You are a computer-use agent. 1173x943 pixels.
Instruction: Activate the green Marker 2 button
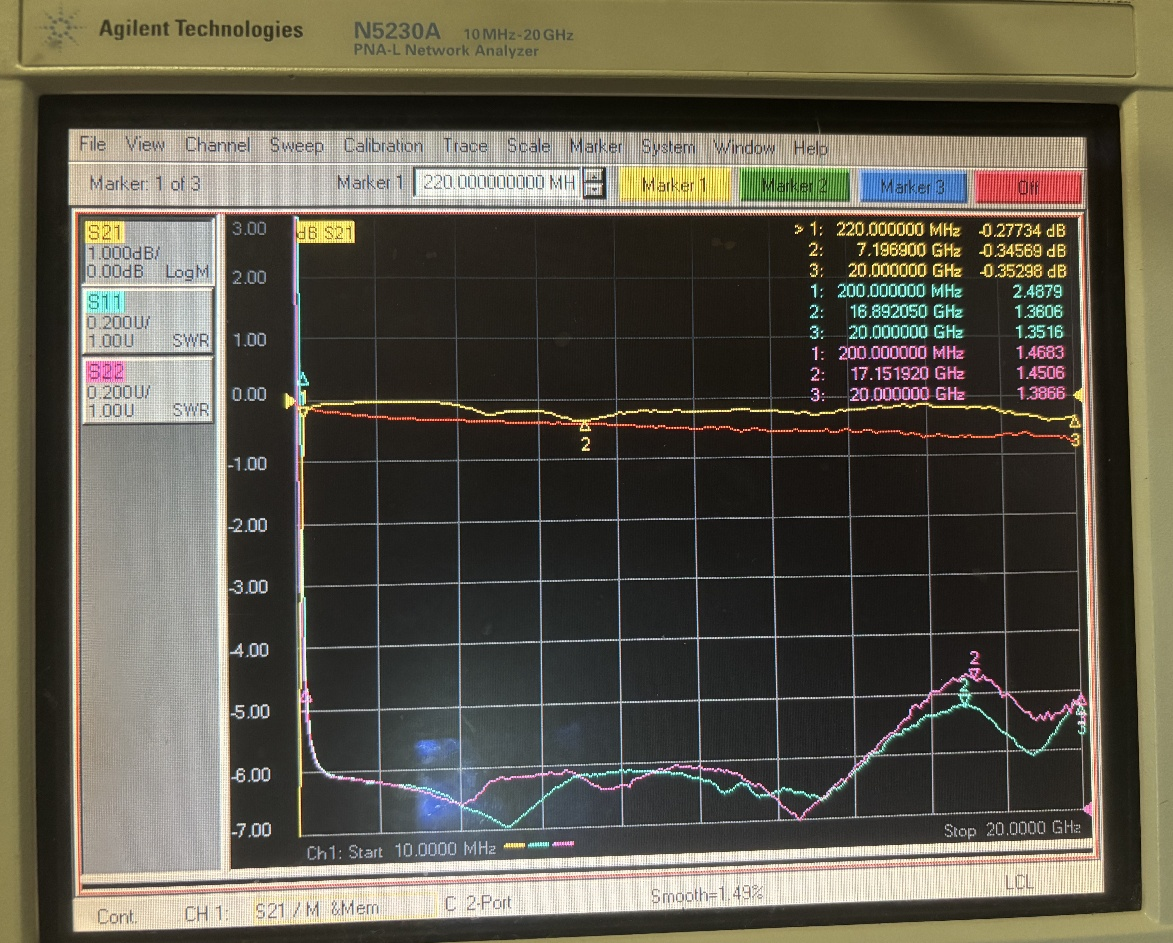(x=794, y=186)
